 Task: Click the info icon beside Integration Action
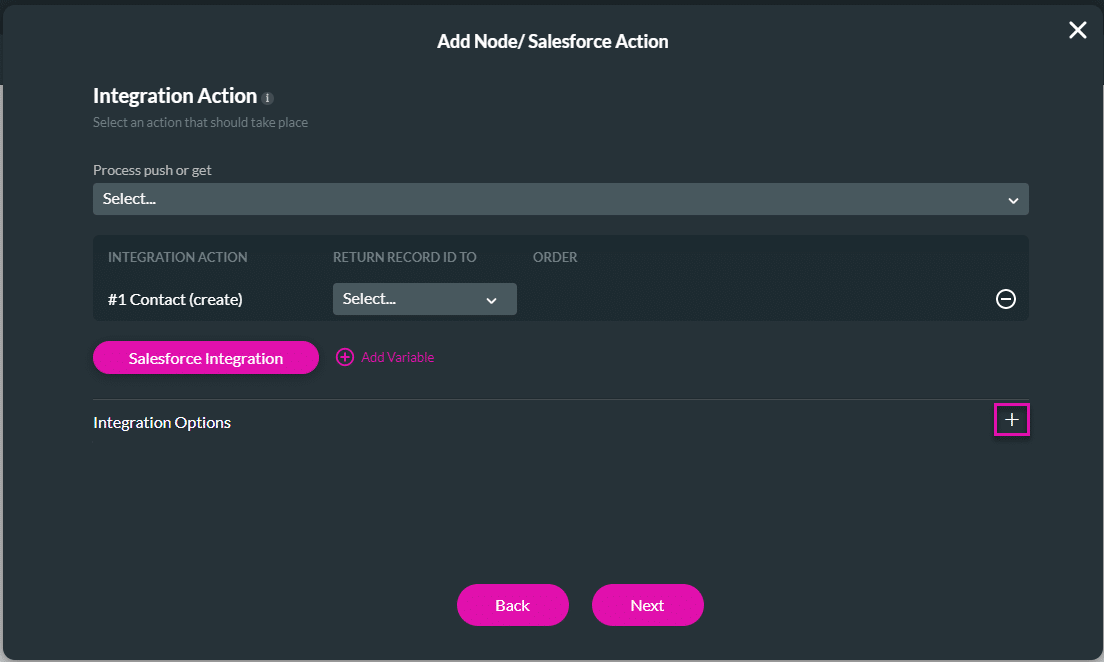point(266,97)
